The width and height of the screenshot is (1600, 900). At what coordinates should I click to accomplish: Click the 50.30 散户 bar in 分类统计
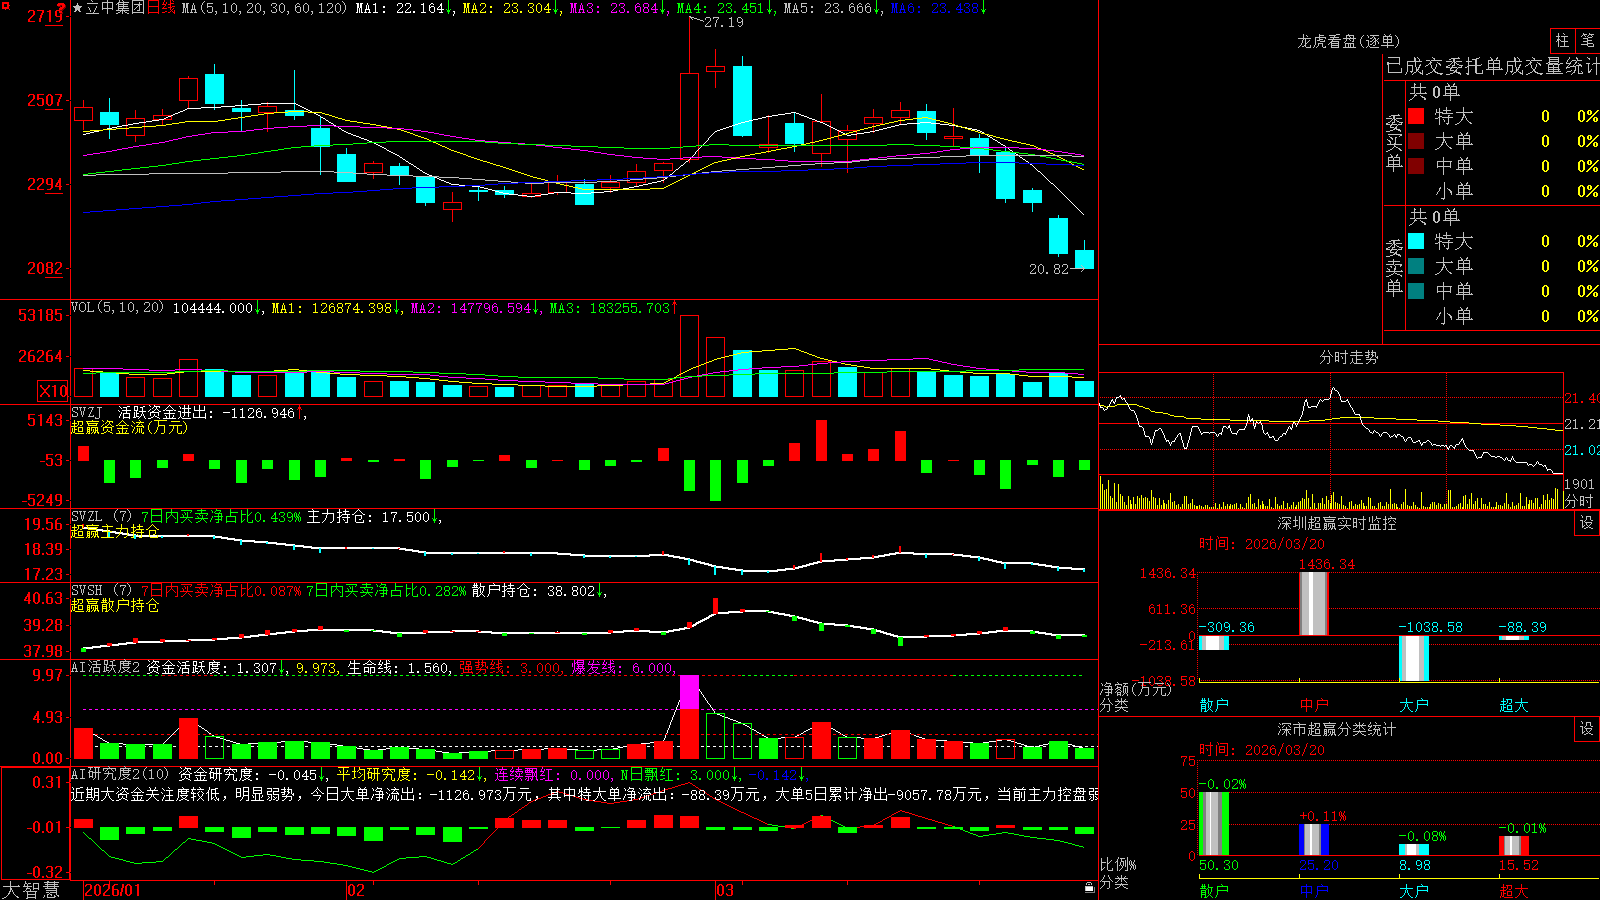[1214, 823]
